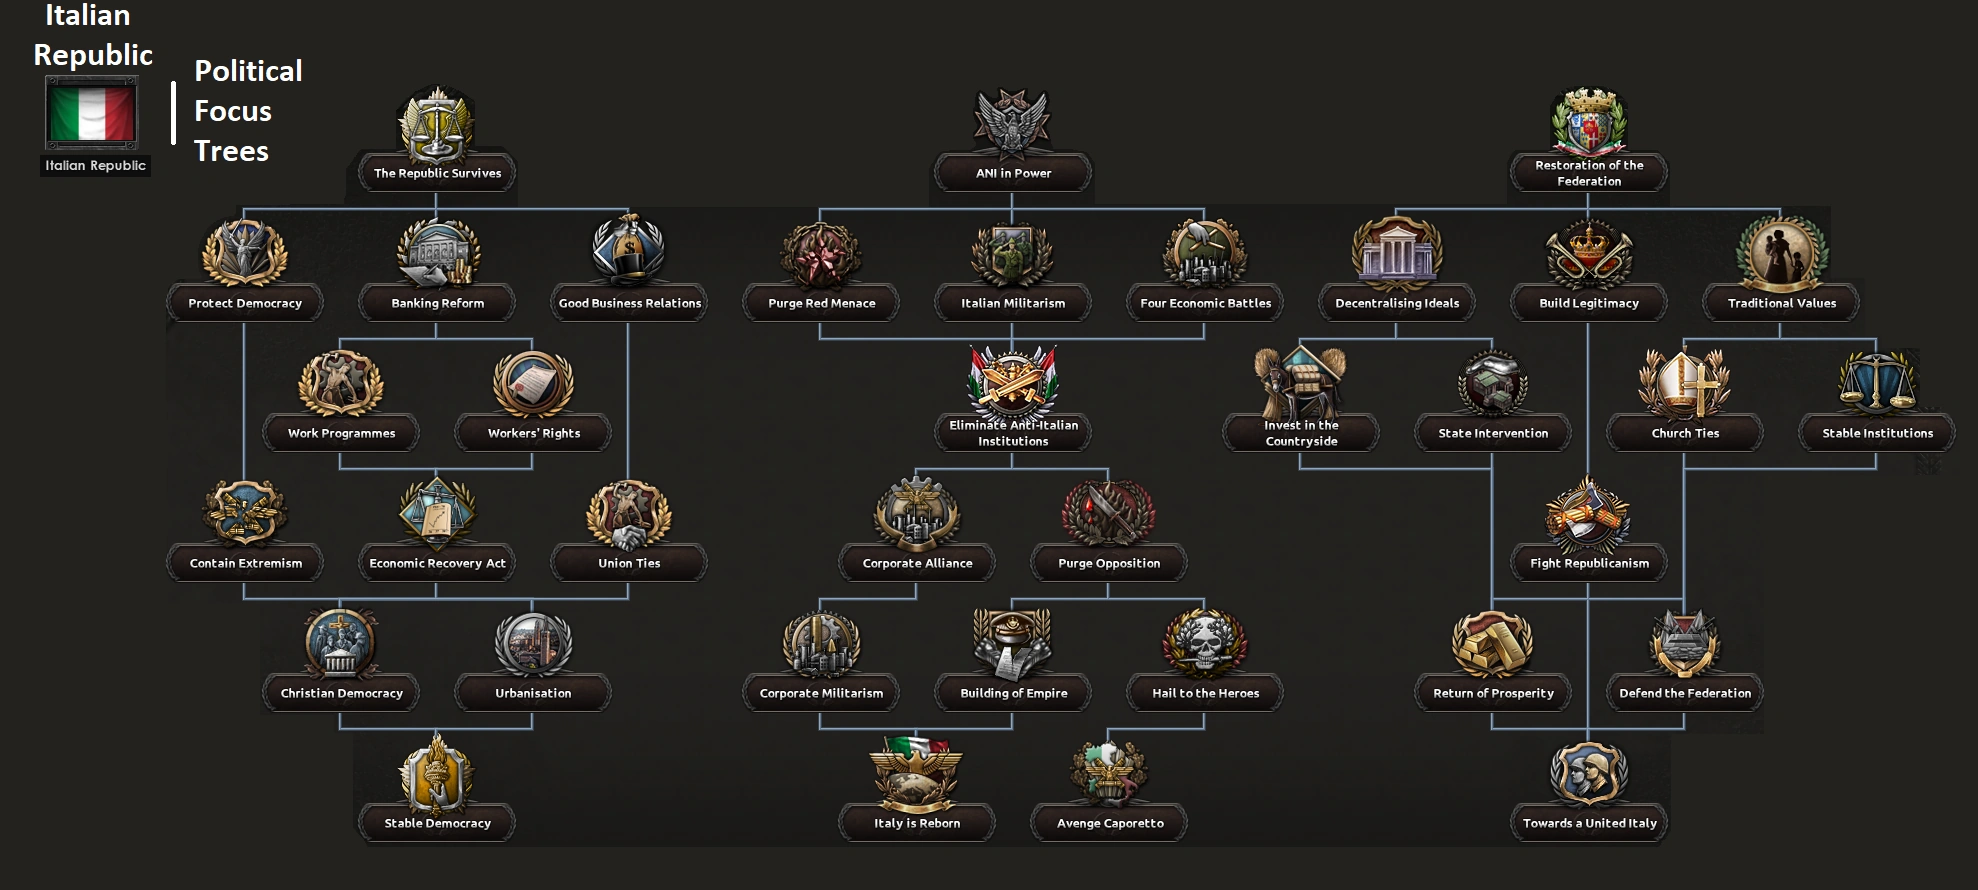Choose the Stable Democracy focus label
This screenshot has width=1978, height=890.
point(437,823)
